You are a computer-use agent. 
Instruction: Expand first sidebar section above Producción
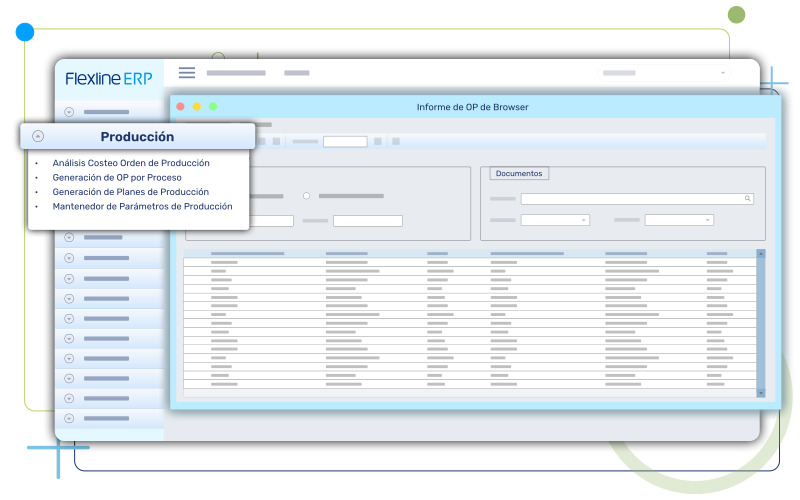(69, 112)
